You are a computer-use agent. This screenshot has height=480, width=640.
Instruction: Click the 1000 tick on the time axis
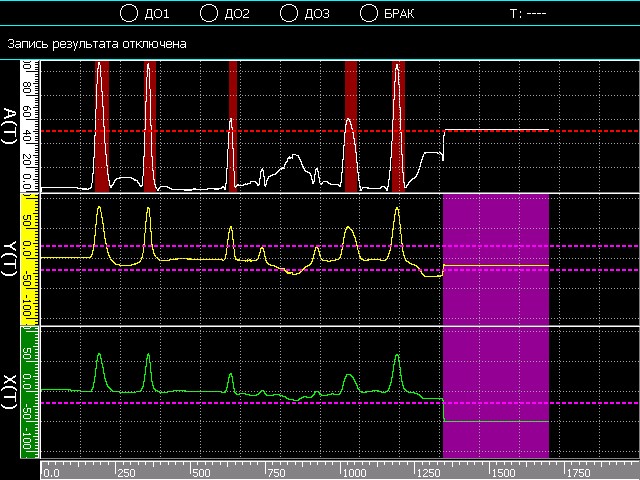coord(353,471)
